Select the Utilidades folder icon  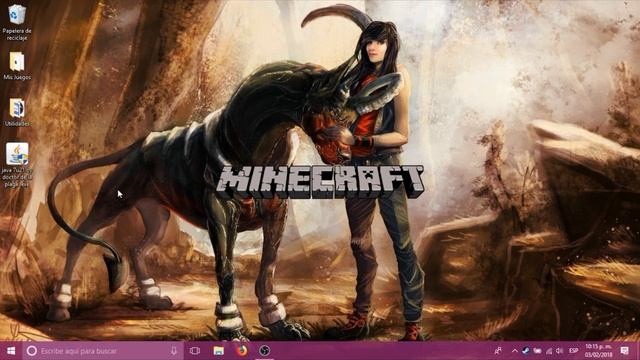[x=17, y=112]
